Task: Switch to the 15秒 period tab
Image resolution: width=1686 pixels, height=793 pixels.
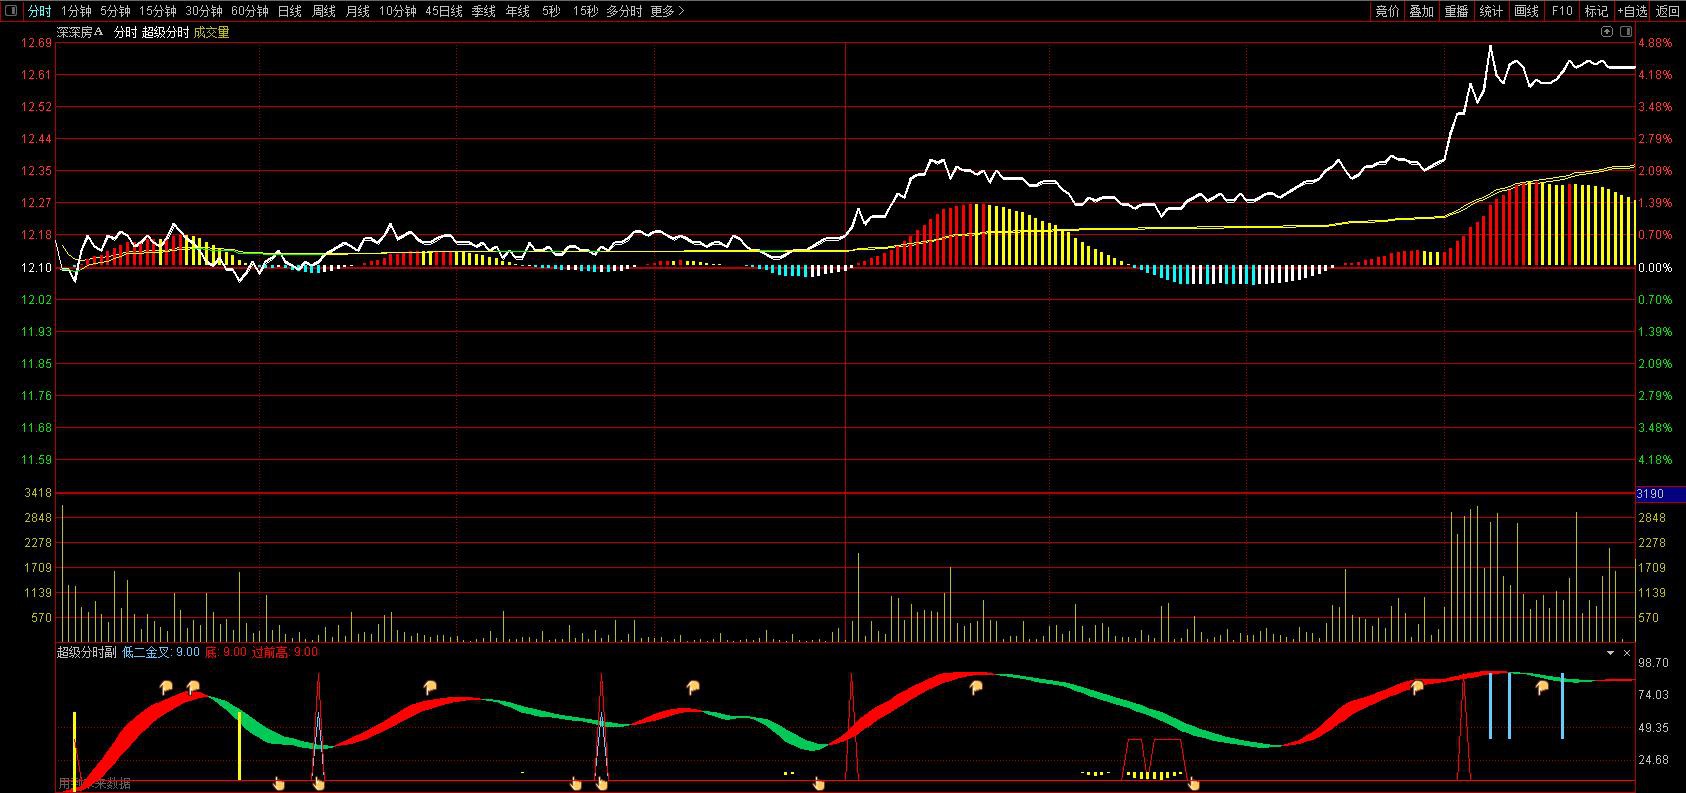Action: [x=586, y=11]
